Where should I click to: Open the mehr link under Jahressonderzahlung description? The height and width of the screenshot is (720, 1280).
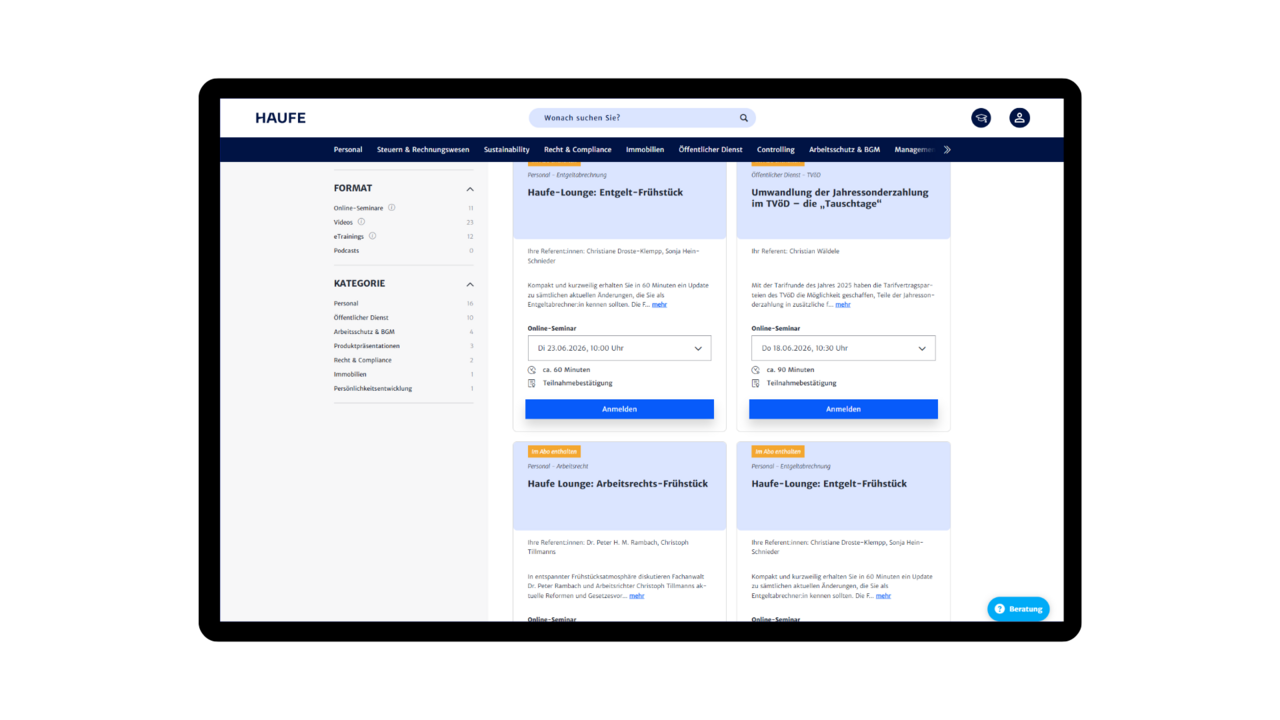pos(843,304)
